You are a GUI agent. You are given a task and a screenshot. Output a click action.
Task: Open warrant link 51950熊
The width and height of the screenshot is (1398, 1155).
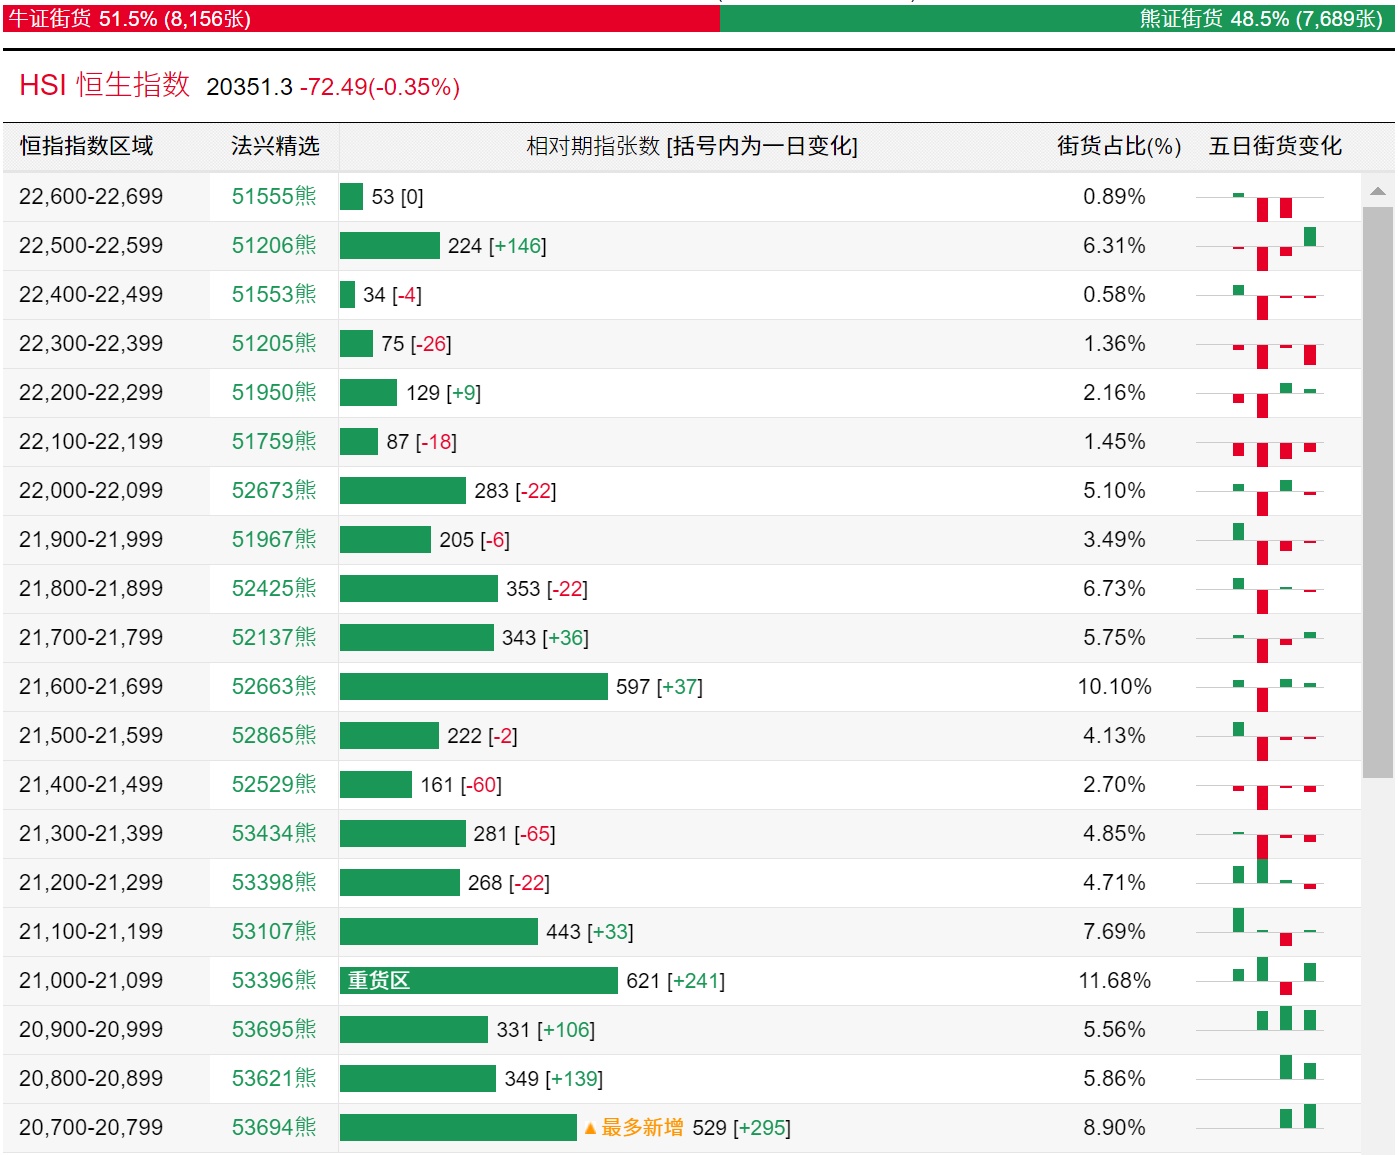tap(274, 392)
